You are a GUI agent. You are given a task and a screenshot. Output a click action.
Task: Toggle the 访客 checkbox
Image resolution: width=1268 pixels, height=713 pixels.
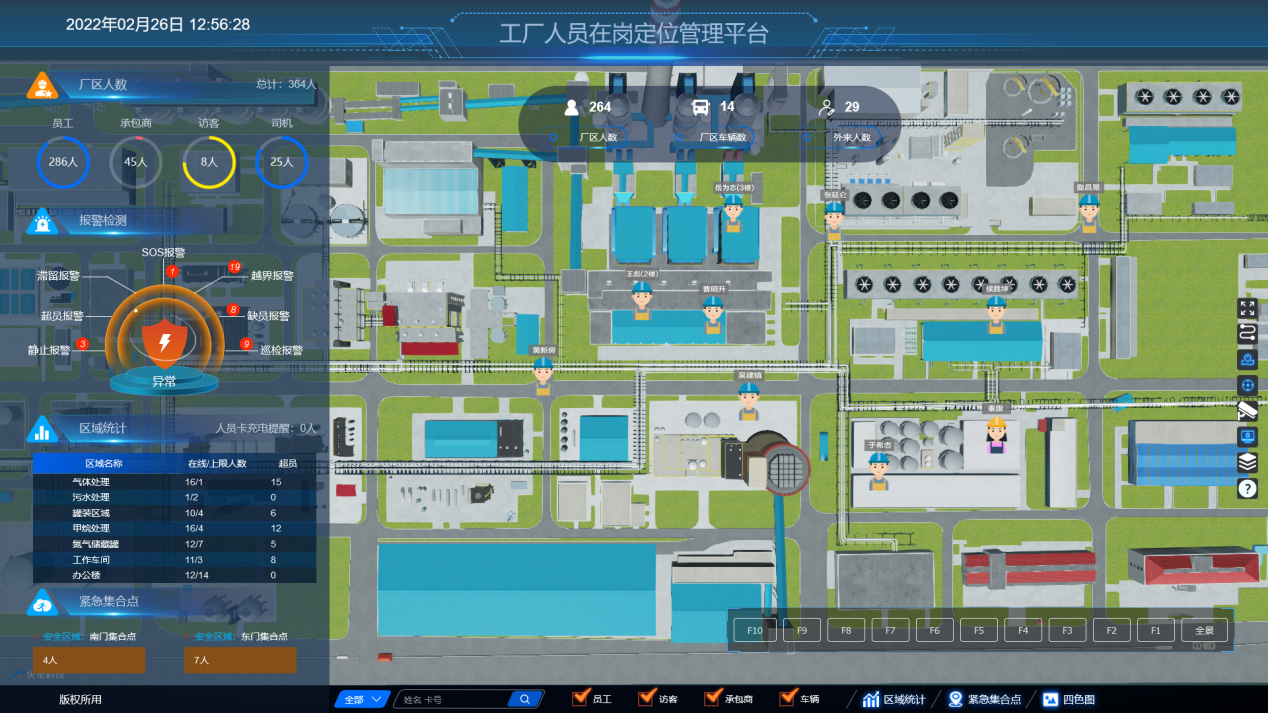pos(645,698)
